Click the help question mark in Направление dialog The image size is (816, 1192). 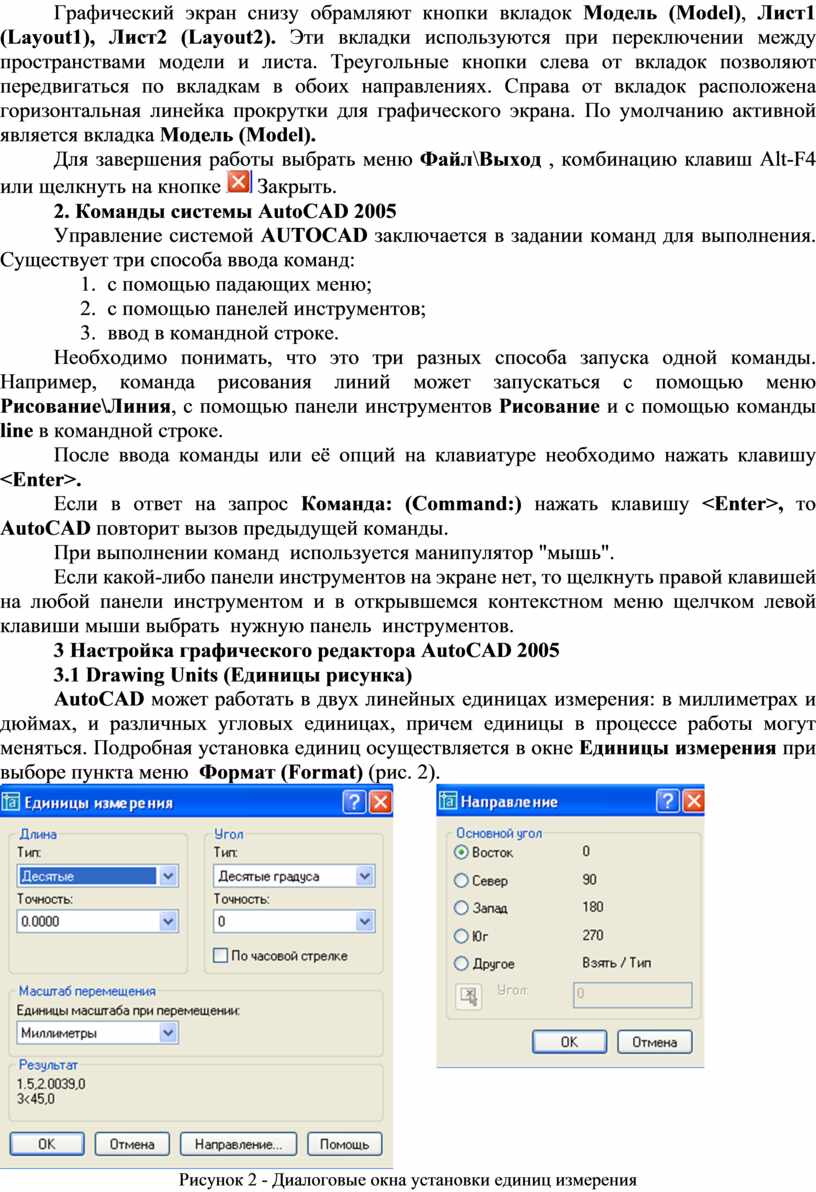[x=667, y=800]
